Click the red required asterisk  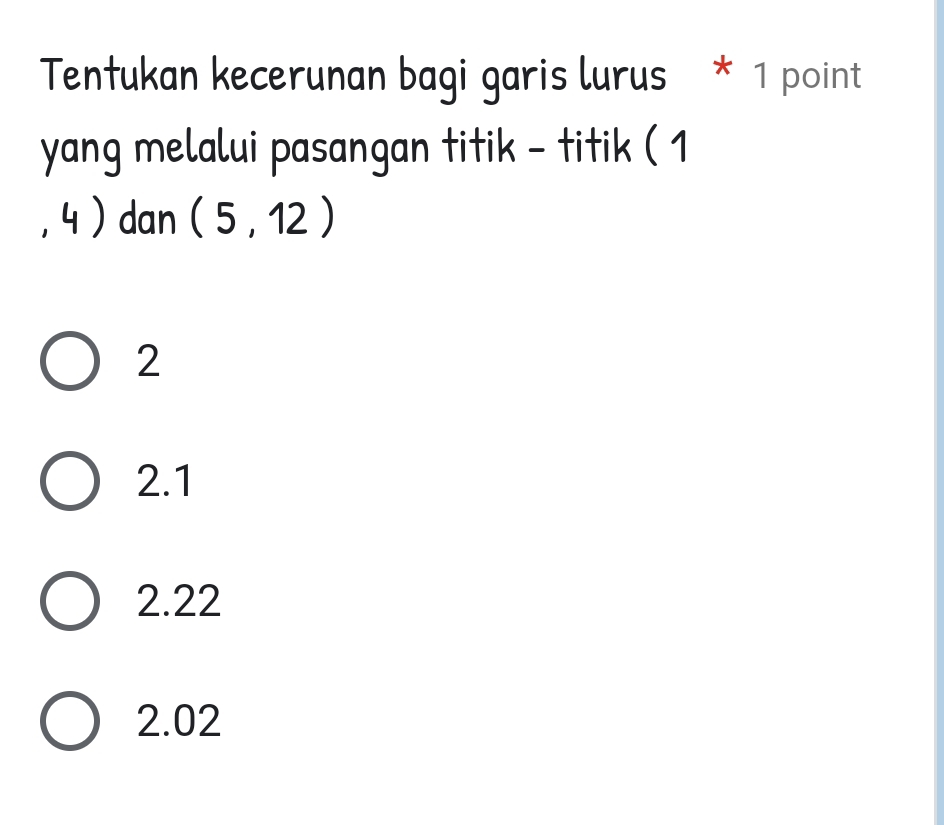(x=722, y=74)
